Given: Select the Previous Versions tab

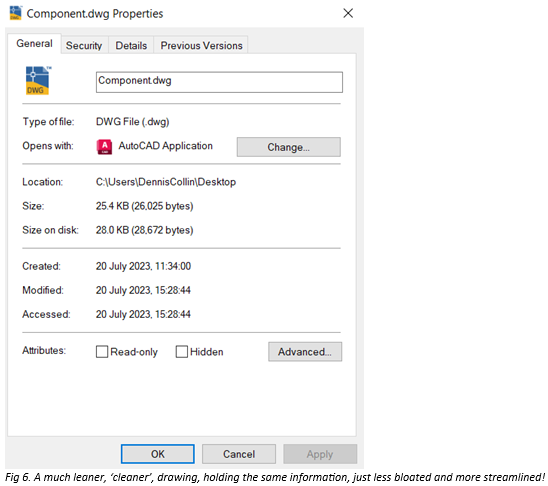Looking at the screenshot, I should click(x=201, y=45).
